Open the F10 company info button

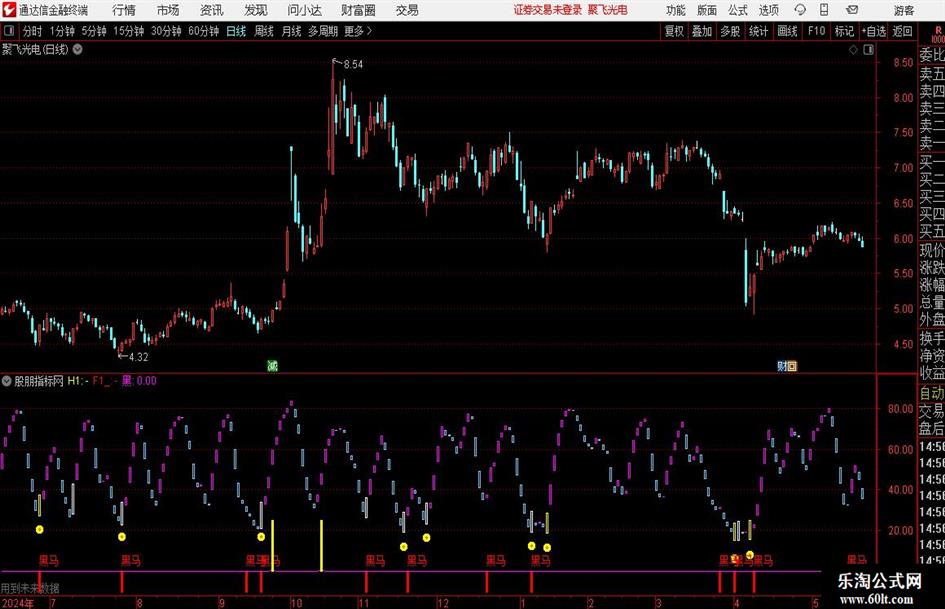point(816,31)
